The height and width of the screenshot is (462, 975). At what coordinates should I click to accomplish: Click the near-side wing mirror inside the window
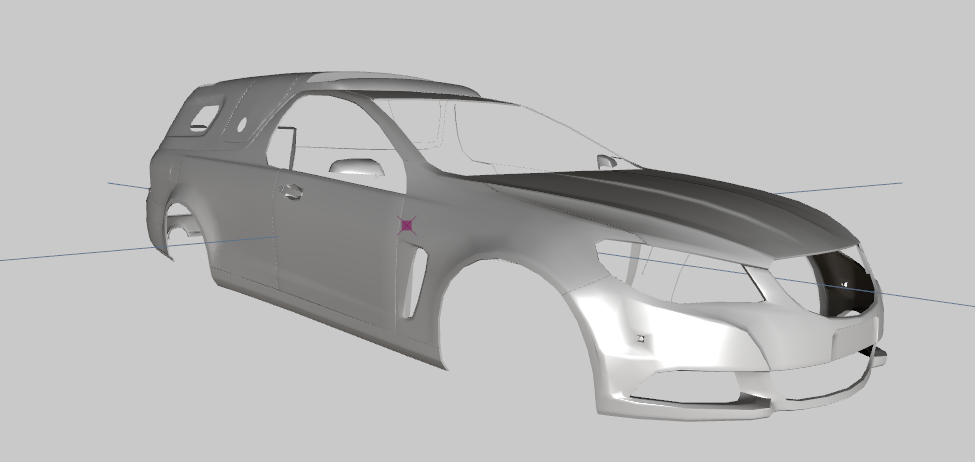tap(356, 167)
